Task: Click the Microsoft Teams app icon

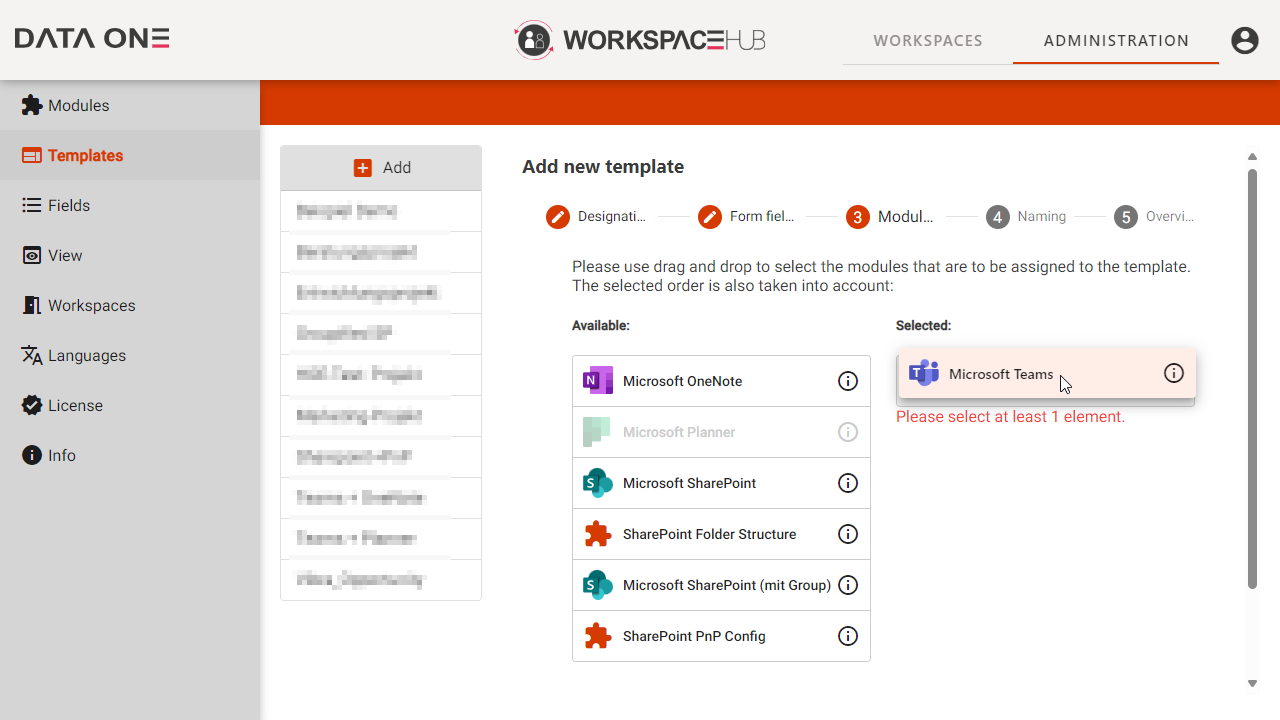Action: tap(923, 373)
